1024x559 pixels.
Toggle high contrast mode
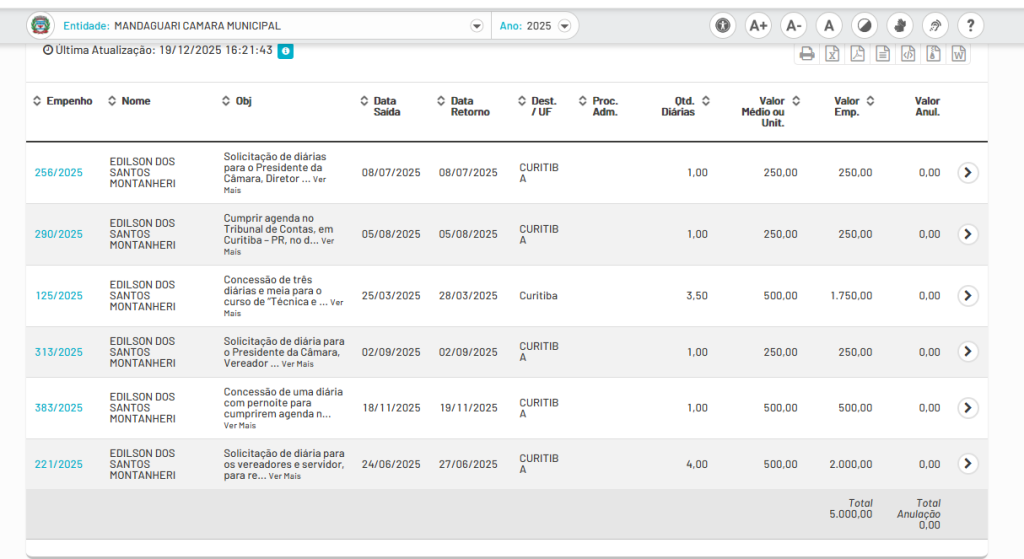864,26
